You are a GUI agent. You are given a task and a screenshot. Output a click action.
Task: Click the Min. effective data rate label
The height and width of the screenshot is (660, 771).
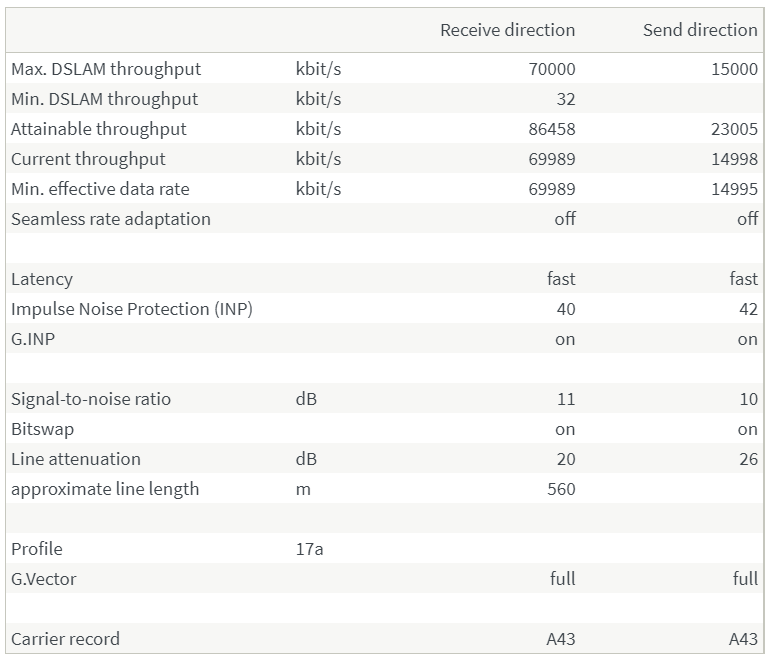[100, 189]
